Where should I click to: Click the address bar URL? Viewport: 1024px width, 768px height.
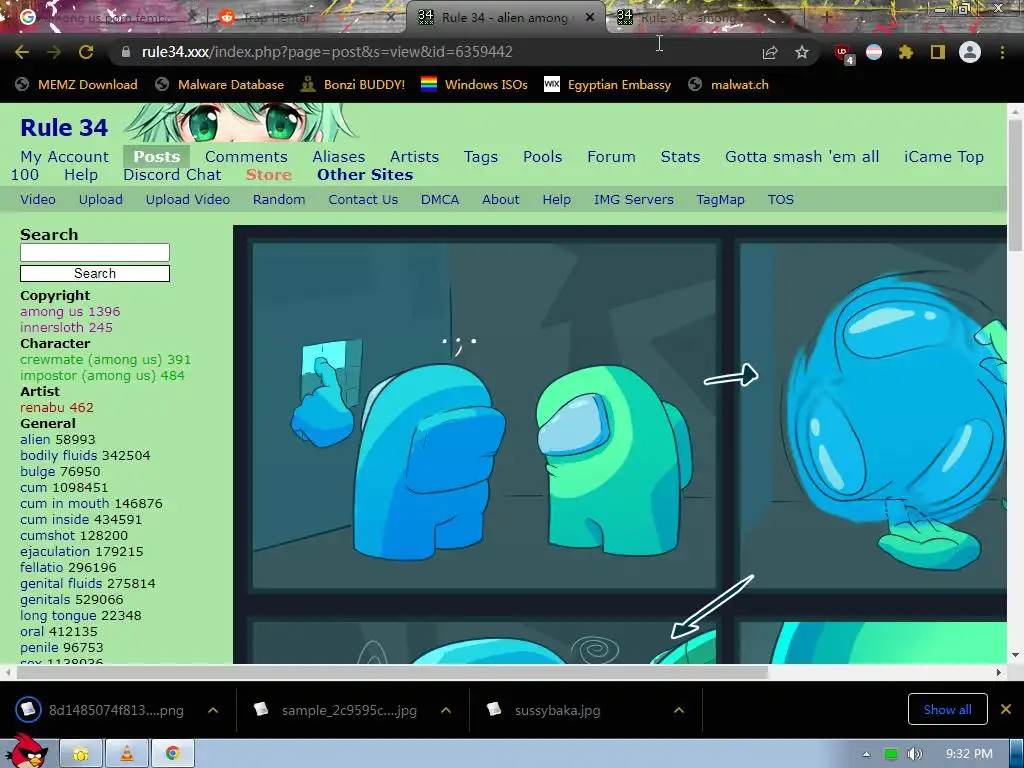click(327, 52)
